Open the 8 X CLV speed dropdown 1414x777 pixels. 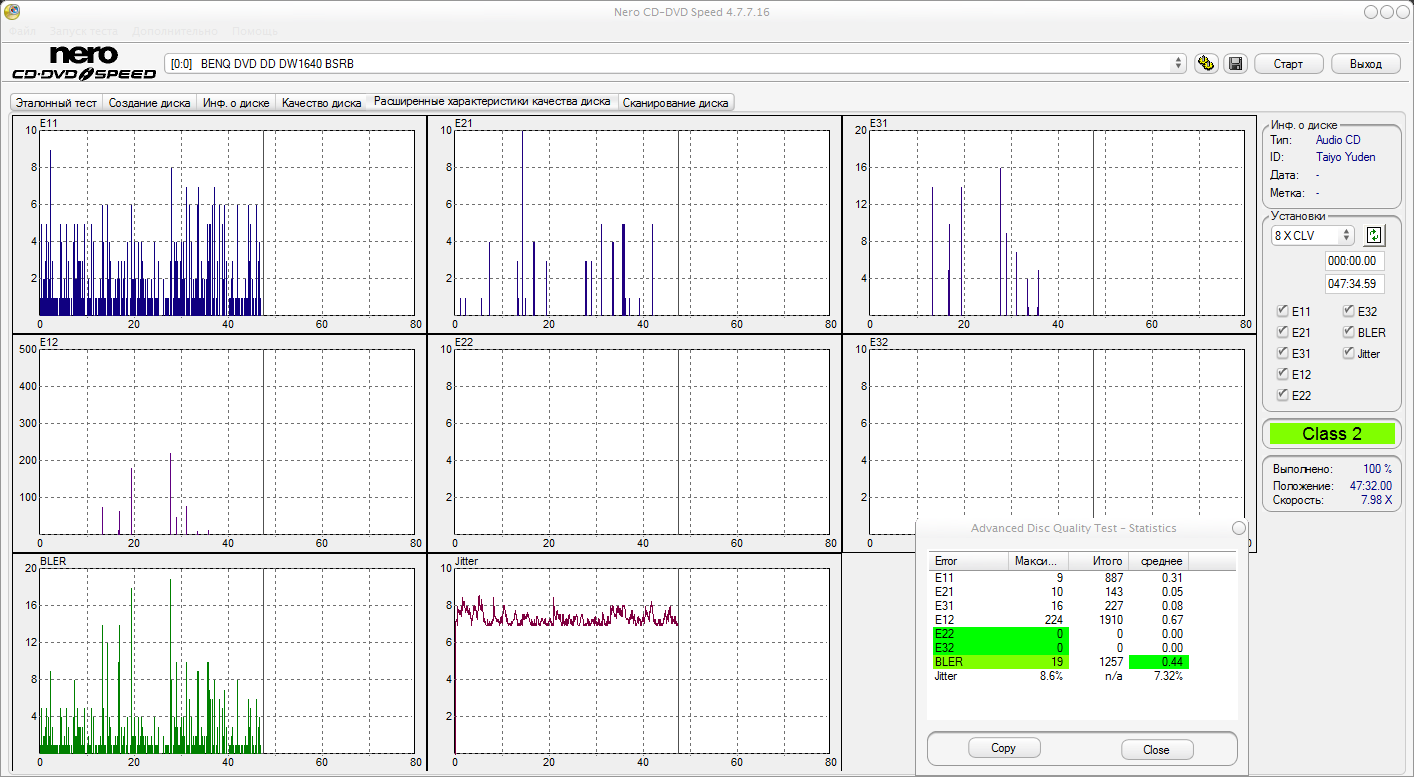[1312, 236]
